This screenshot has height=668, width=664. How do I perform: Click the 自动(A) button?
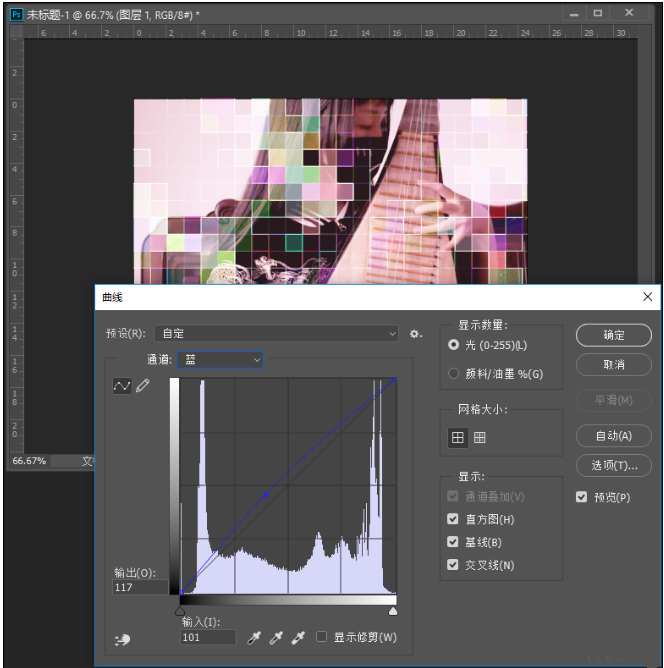pos(614,436)
